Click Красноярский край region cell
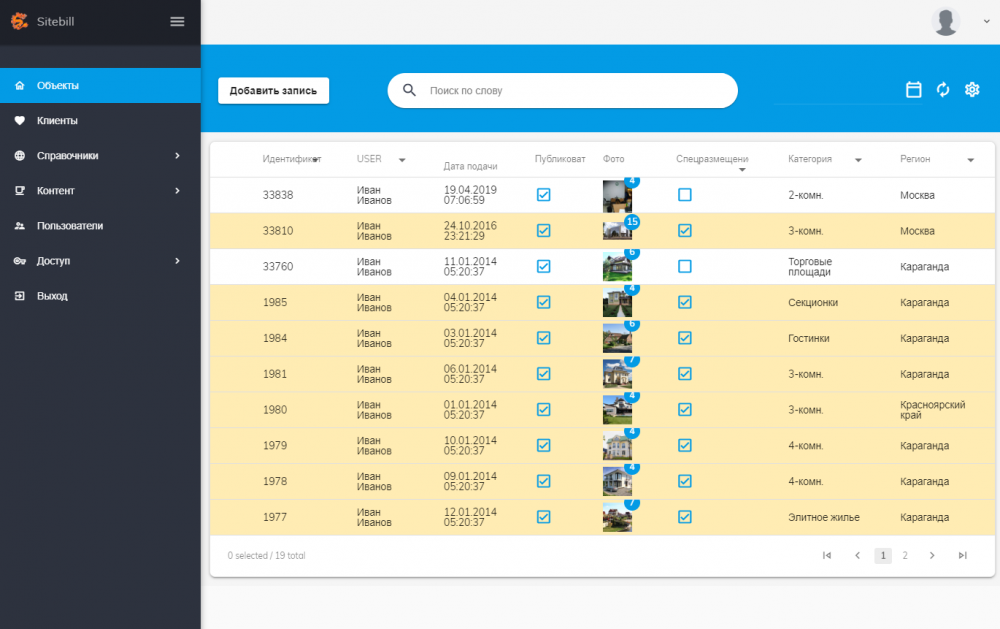 (932, 410)
